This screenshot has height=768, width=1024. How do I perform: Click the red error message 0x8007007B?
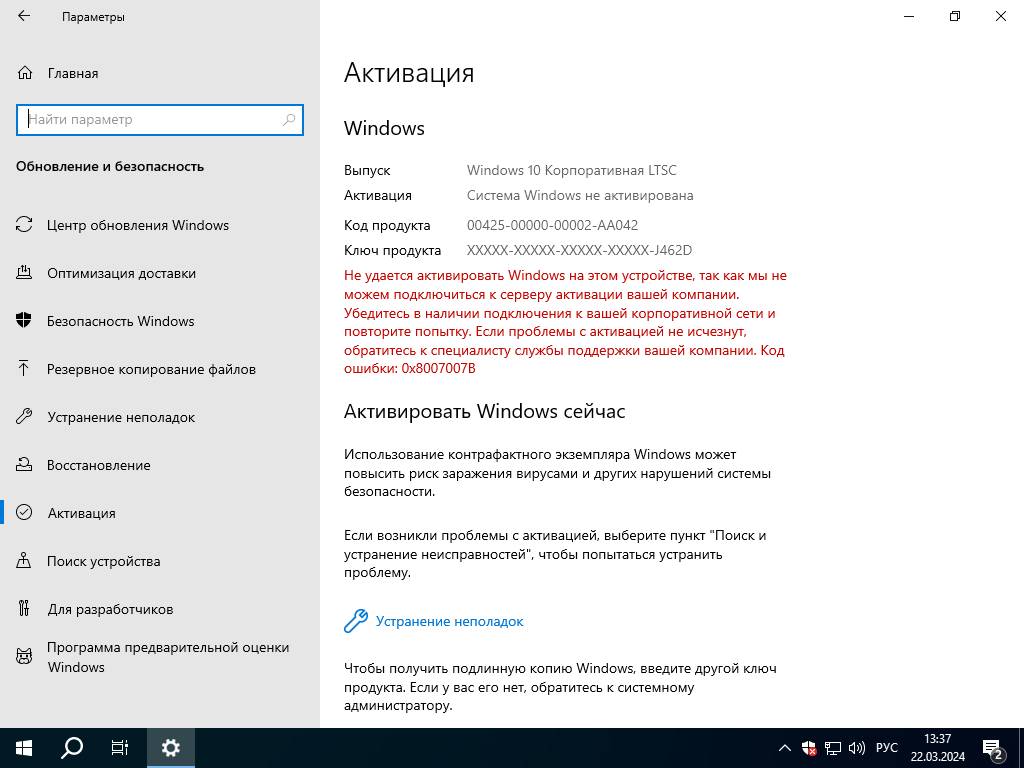tap(566, 322)
